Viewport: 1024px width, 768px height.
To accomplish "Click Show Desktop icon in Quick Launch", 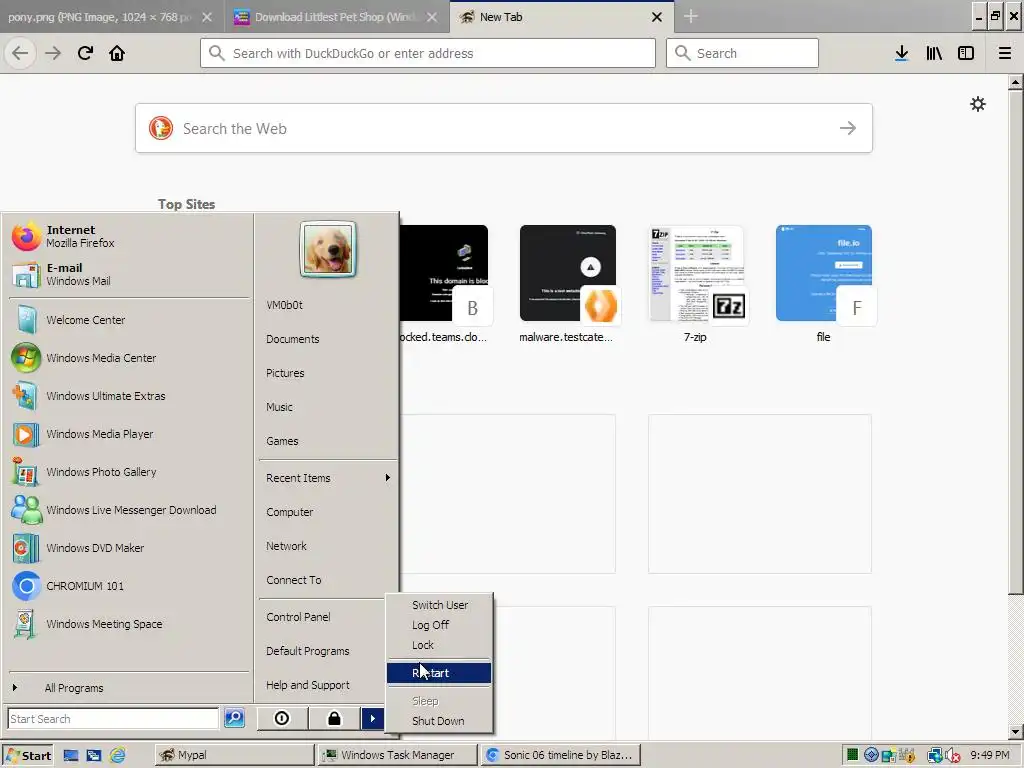I will click(71, 755).
